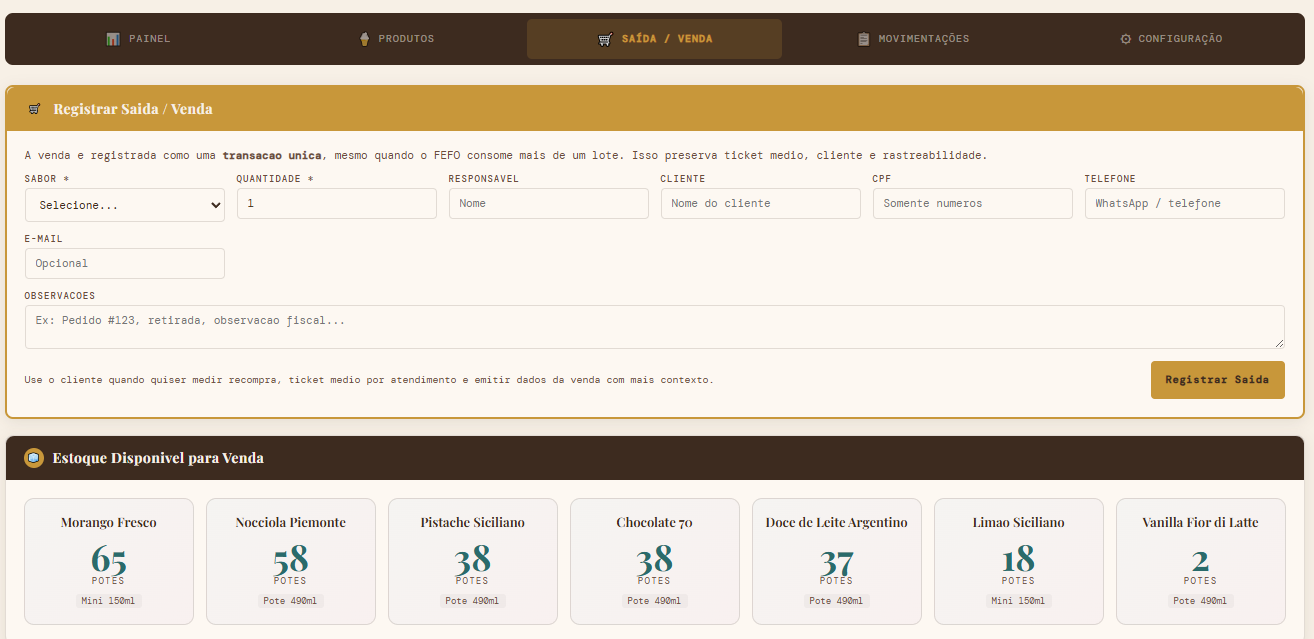Screen dimensions: 1314x639
Task: Click the Telefone WhatsApp field
Action: coord(1184,203)
